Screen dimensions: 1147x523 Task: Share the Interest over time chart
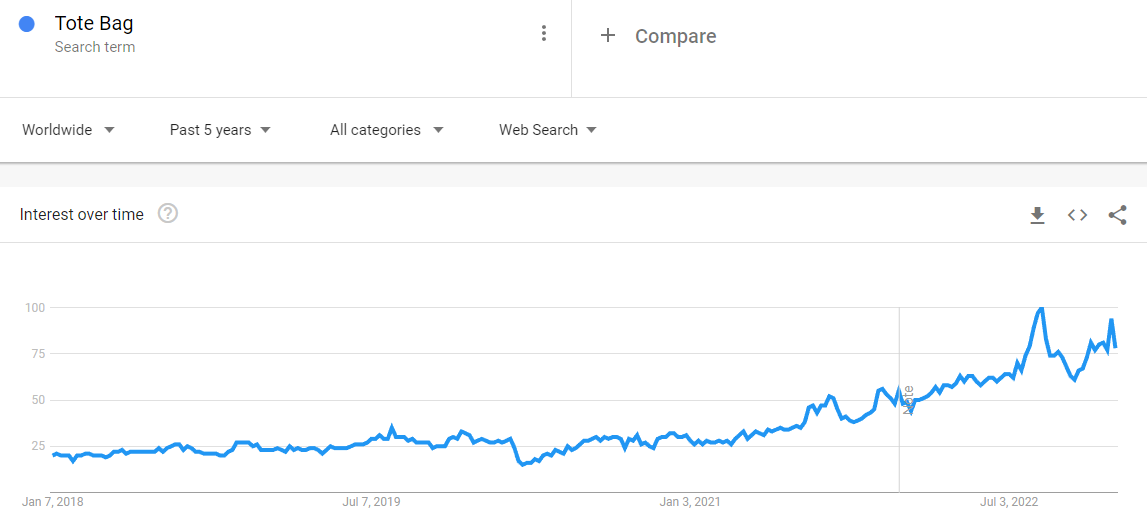coord(1117,214)
